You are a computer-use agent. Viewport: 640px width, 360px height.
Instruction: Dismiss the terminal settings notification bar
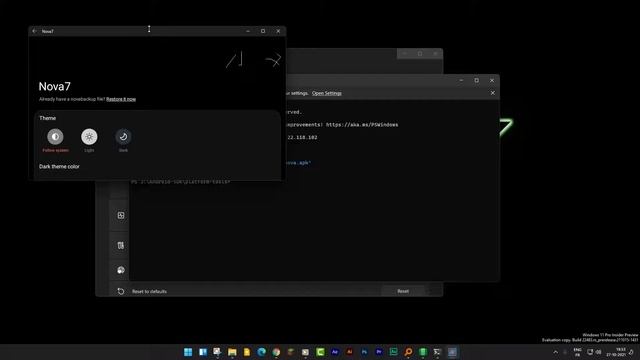(x=493, y=93)
